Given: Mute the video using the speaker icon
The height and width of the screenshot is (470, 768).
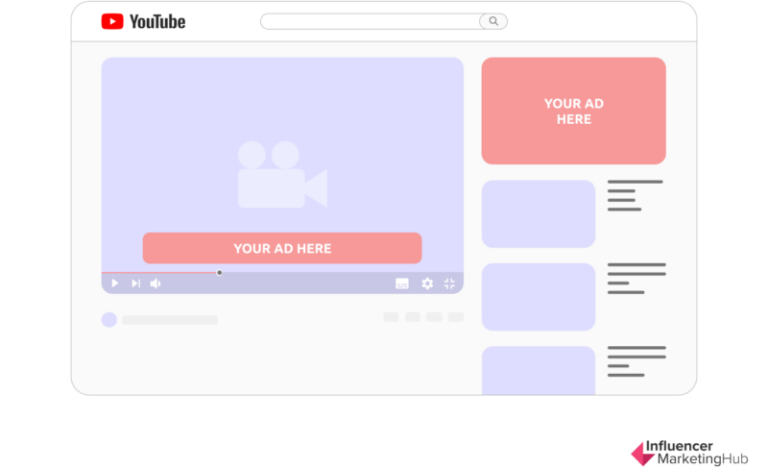Looking at the screenshot, I should pos(155,284).
